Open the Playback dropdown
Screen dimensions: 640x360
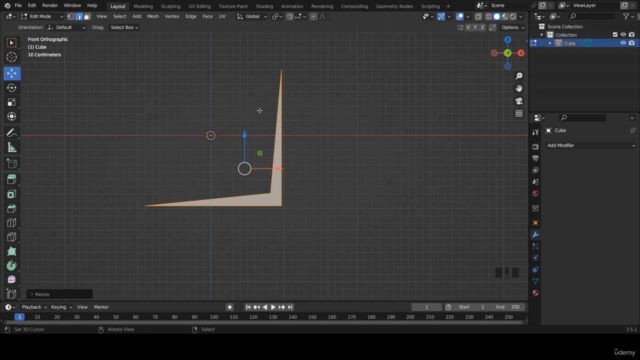click(x=34, y=307)
